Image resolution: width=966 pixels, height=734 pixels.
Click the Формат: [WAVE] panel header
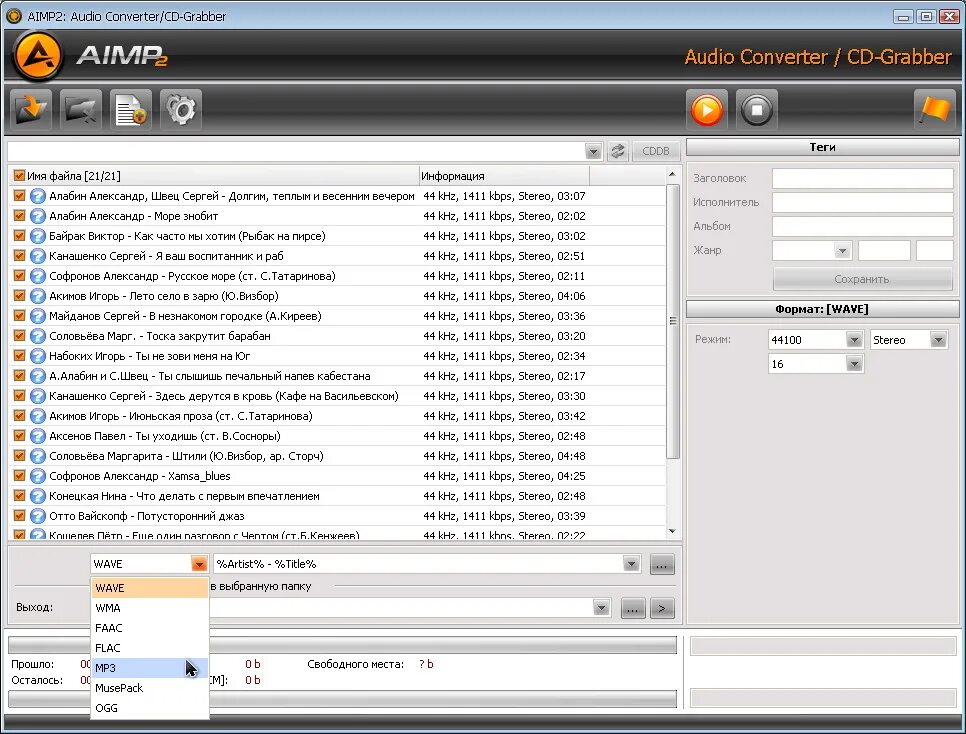822,309
